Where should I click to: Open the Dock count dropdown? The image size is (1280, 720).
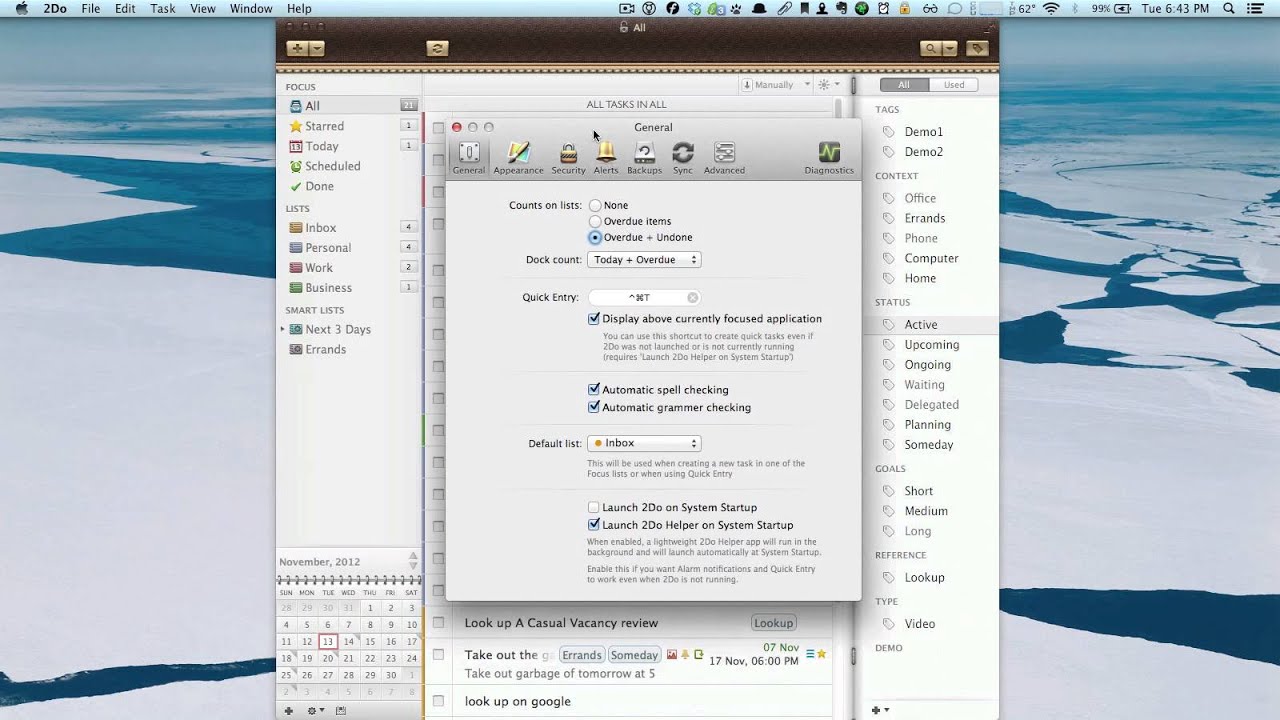point(643,259)
